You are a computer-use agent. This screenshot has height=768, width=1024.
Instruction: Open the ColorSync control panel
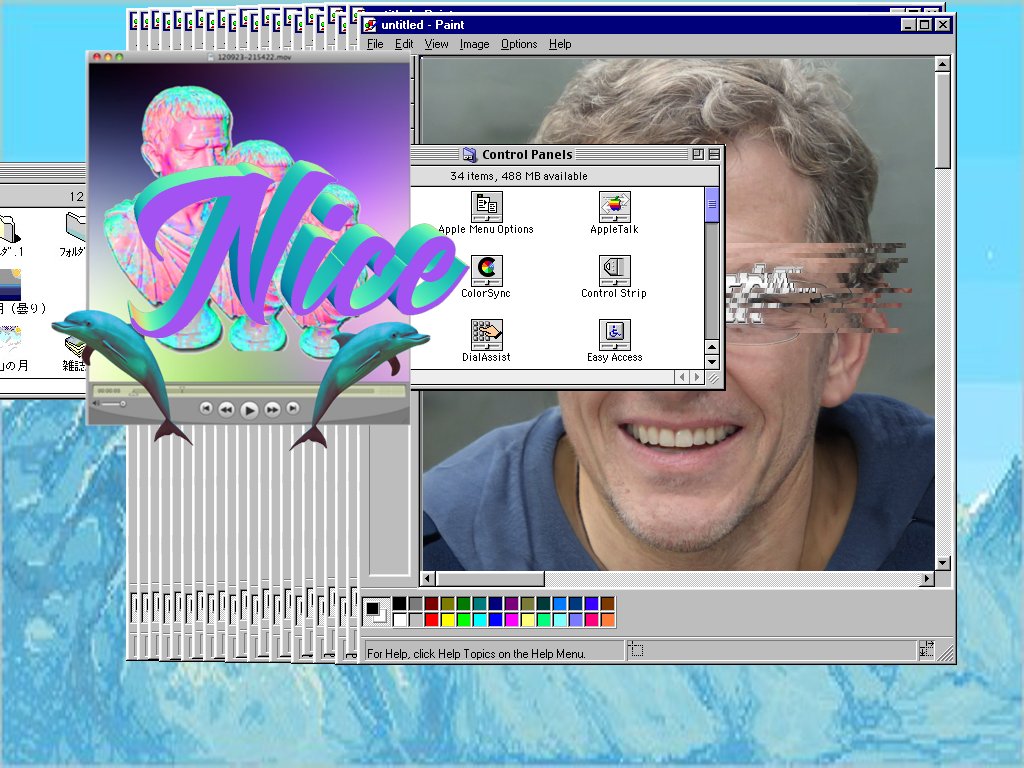(487, 270)
